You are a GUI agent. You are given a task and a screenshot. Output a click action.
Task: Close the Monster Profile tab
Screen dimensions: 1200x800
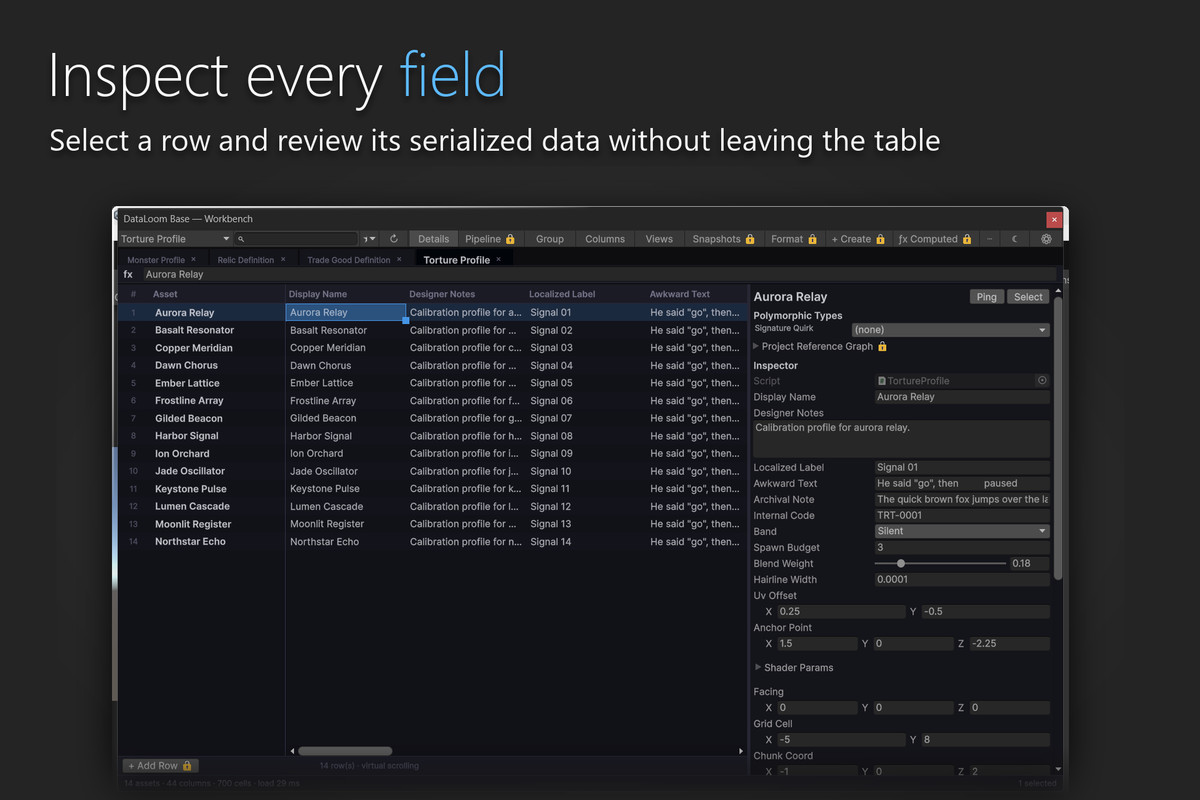point(193,260)
